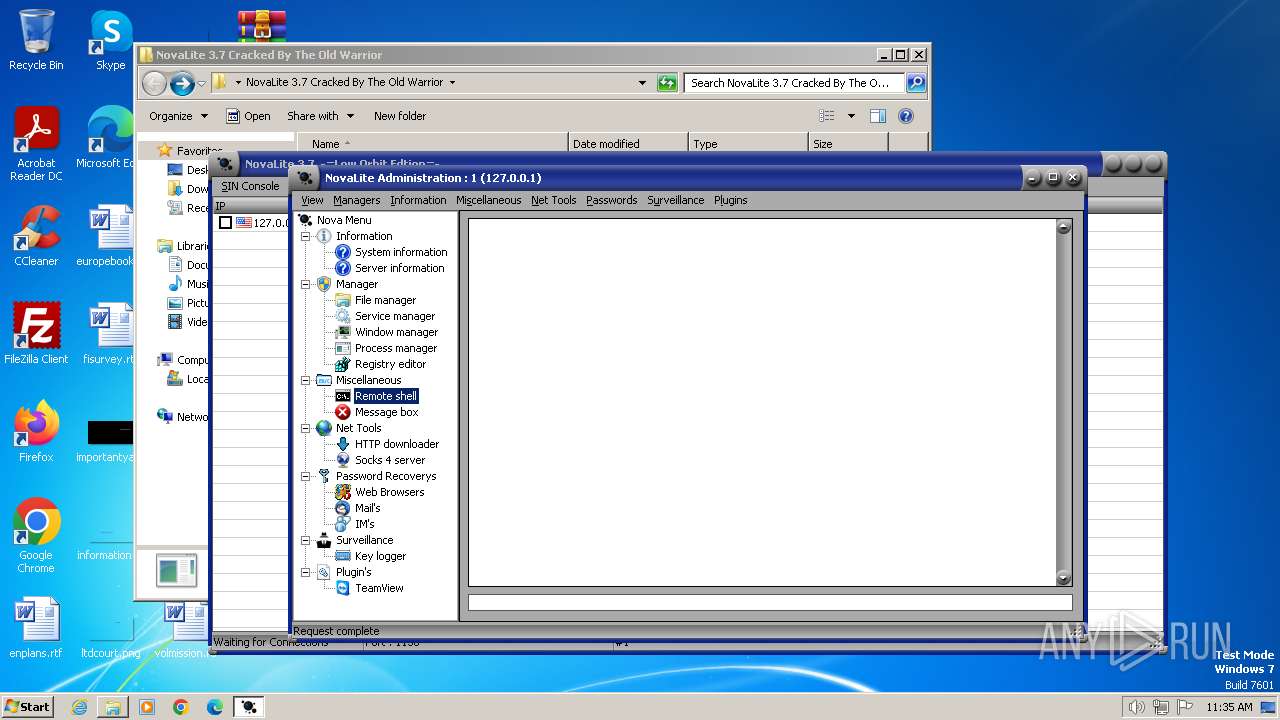The image size is (1280, 720).
Task: Collapse the Plugin's tree node
Action: point(306,572)
